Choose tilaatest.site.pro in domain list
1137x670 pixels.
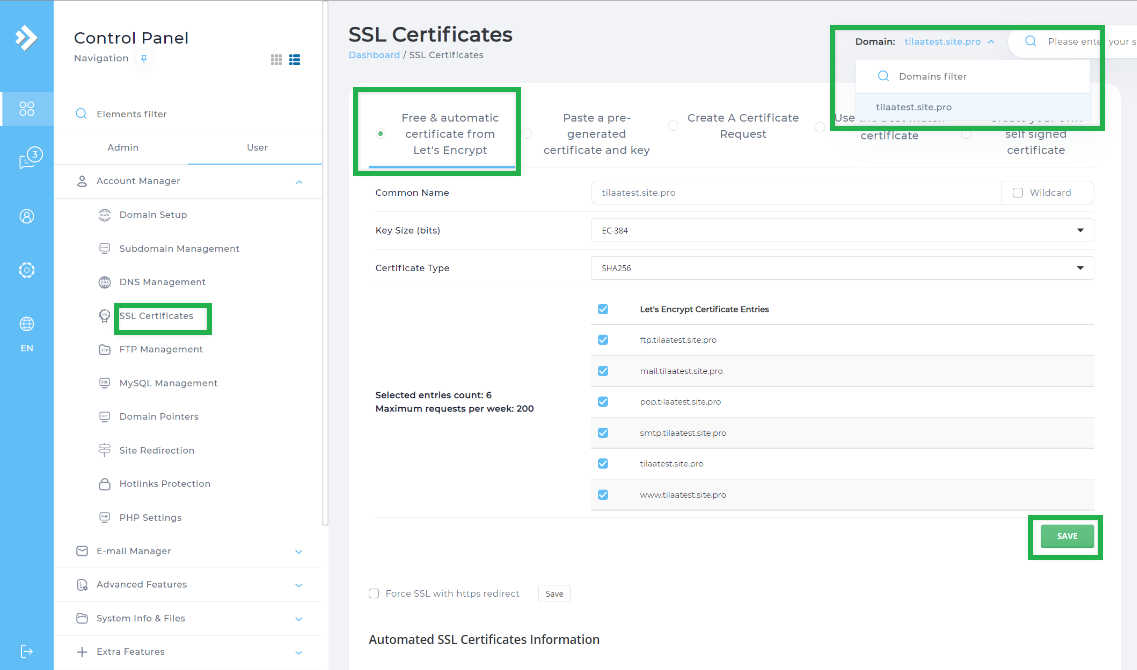tap(972, 107)
